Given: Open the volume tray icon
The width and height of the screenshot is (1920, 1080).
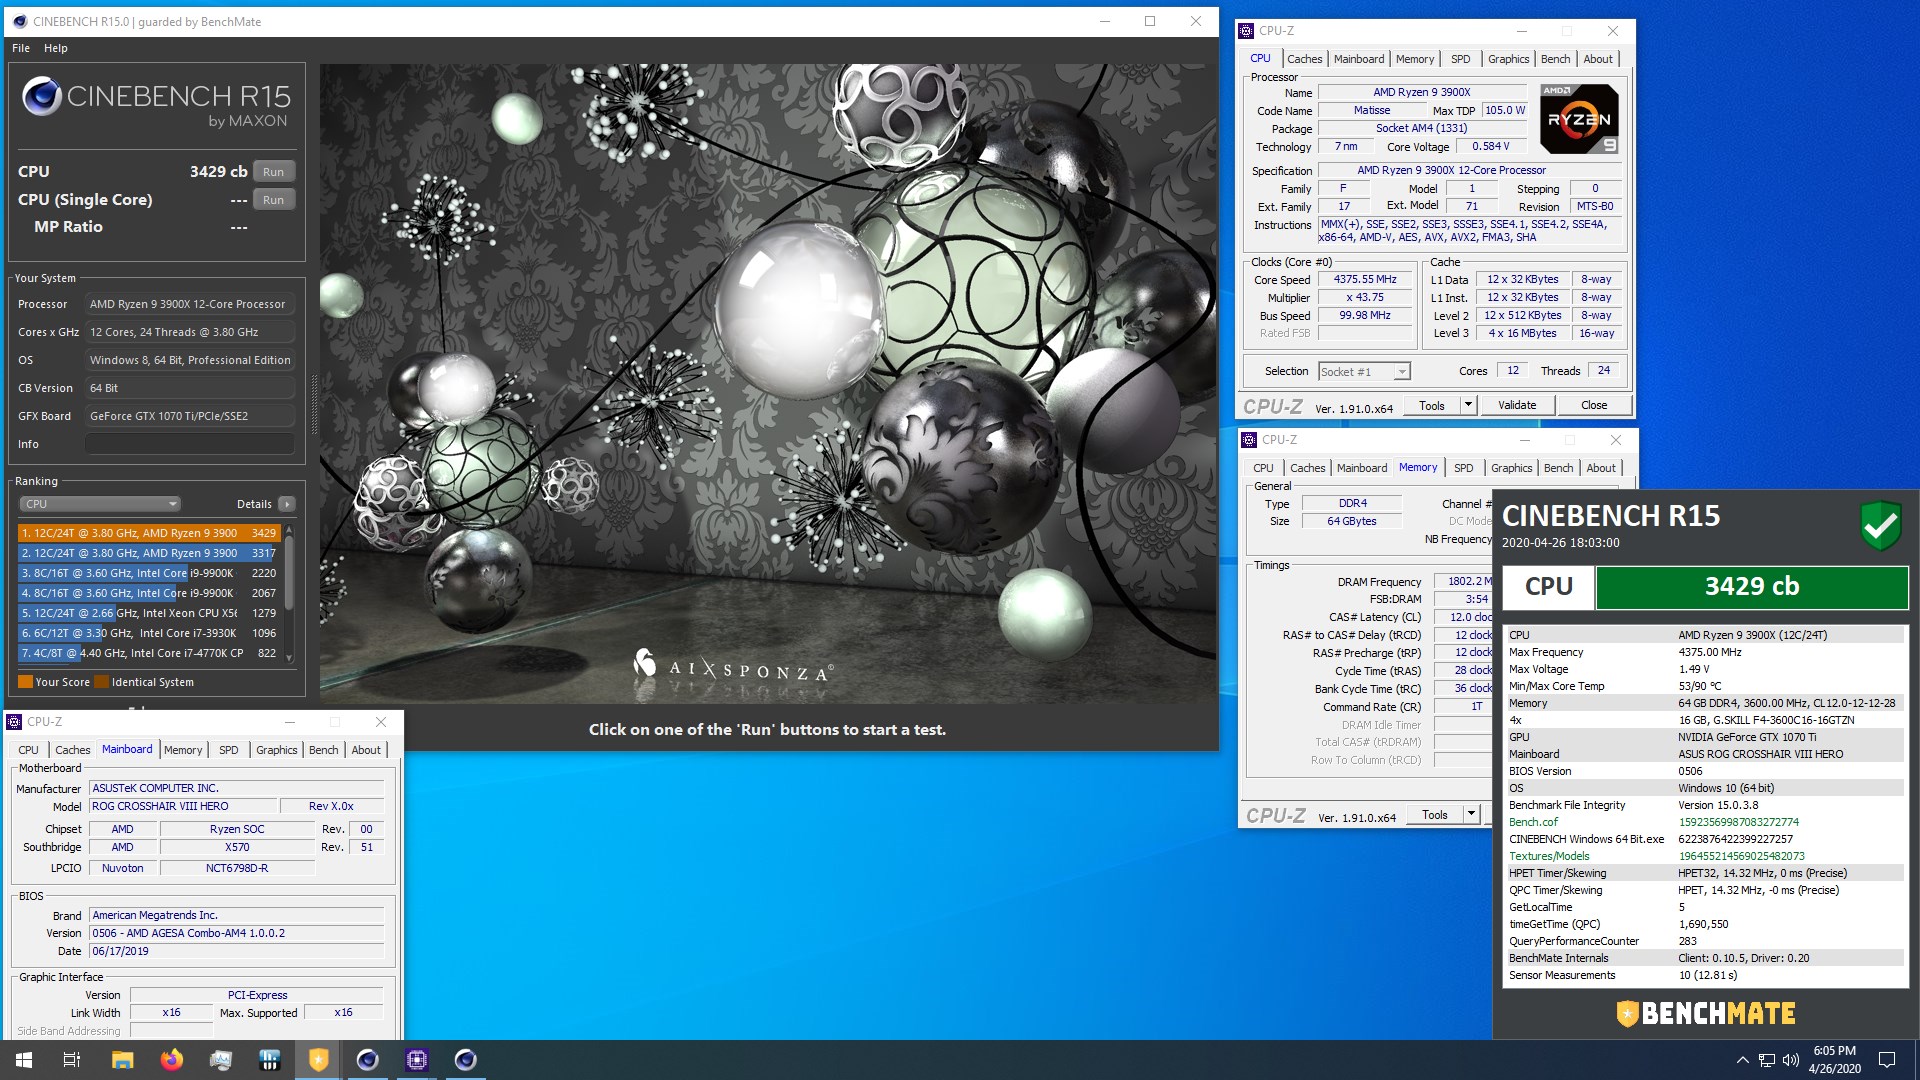Looking at the screenshot, I should point(1790,1060).
